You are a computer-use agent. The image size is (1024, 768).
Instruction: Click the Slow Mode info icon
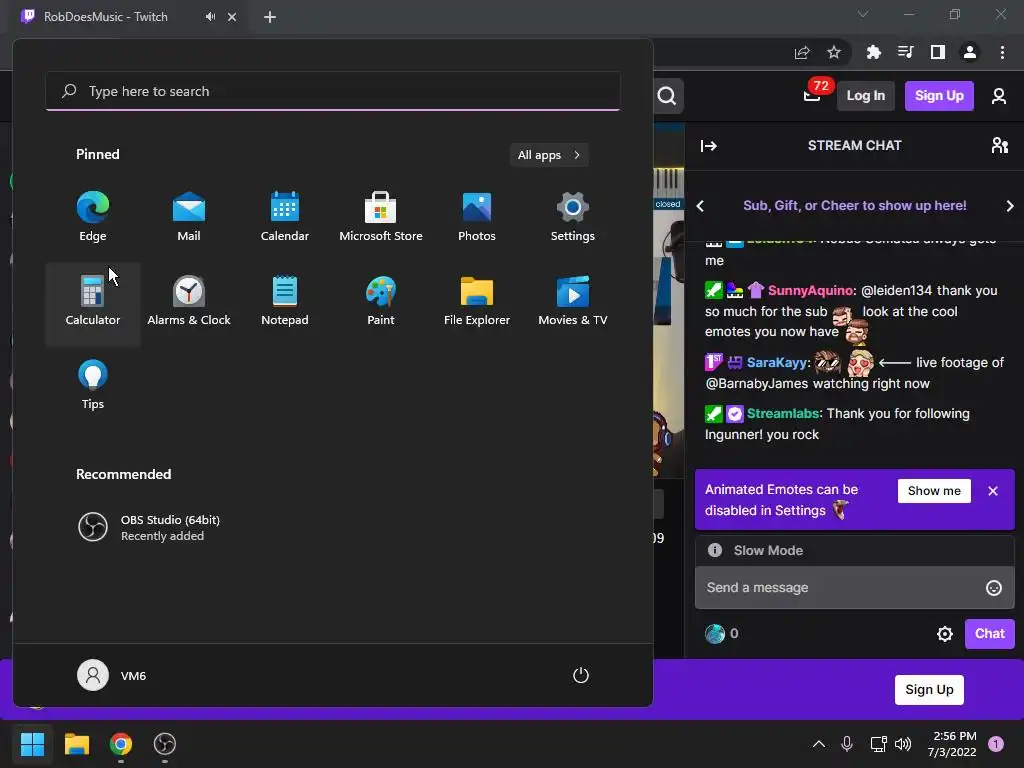[715, 550]
